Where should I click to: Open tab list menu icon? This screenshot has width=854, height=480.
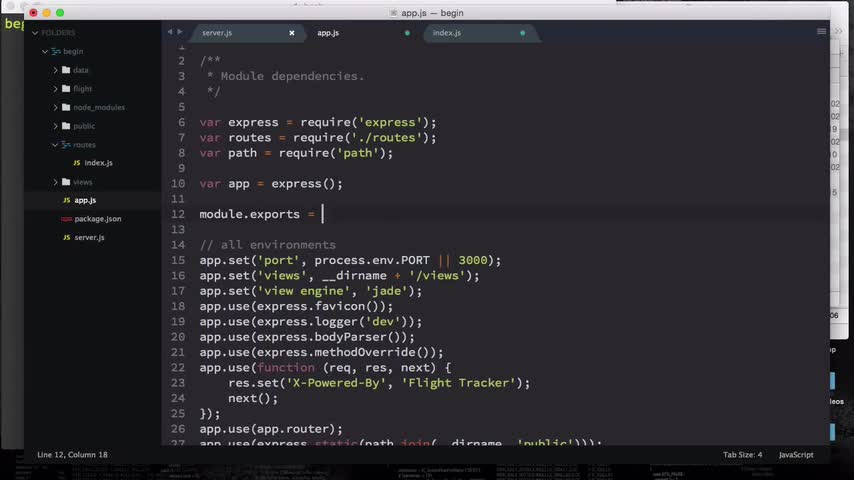click(x=821, y=32)
